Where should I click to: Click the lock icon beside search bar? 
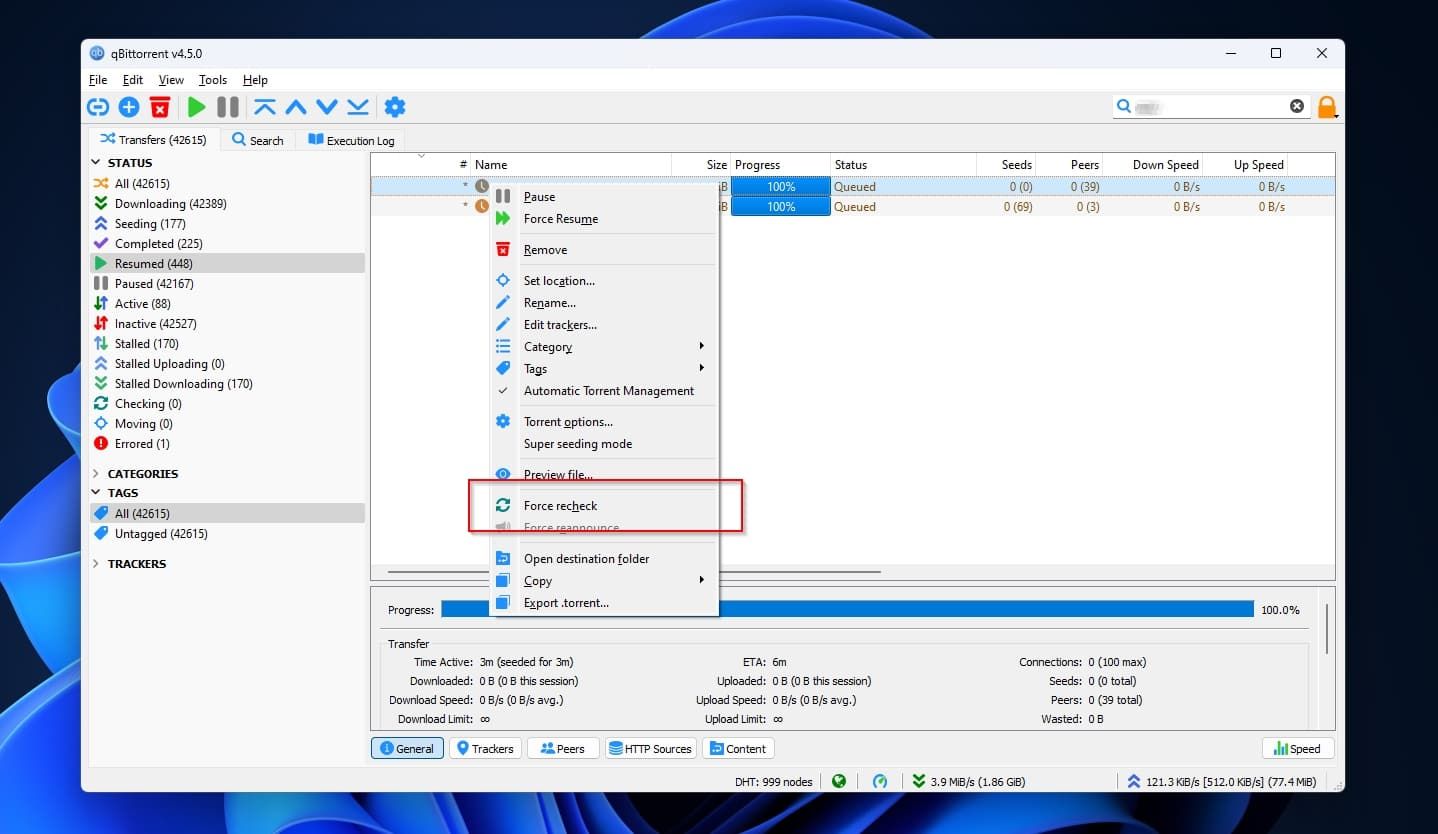pos(1327,106)
